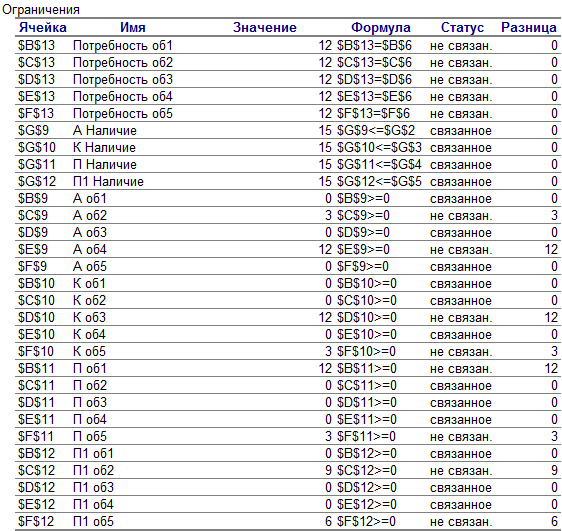Select cell reference $B$9
This screenshot has width=562, height=531.
click(x=33, y=198)
